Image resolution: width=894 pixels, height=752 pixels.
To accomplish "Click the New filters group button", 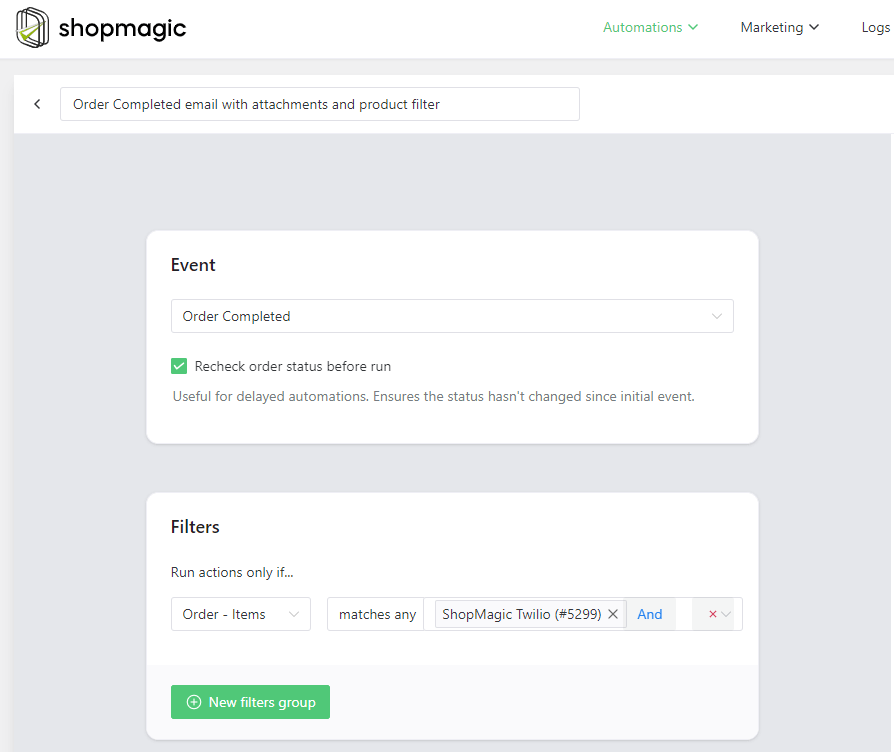I will coord(250,702).
